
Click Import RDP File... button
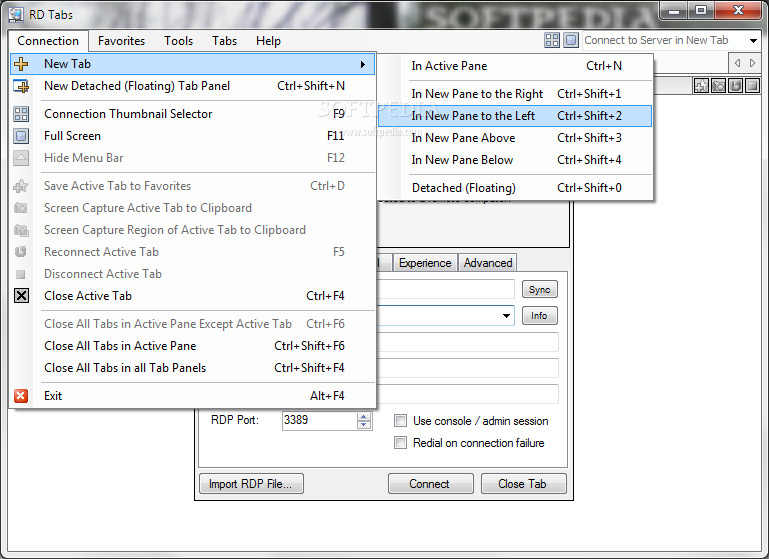pyautogui.click(x=251, y=483)
